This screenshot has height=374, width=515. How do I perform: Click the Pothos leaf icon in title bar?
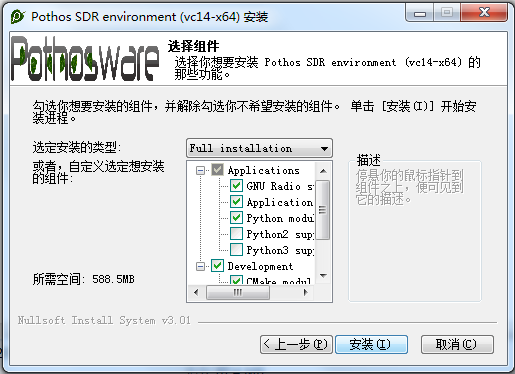click(x=17, y=16)
